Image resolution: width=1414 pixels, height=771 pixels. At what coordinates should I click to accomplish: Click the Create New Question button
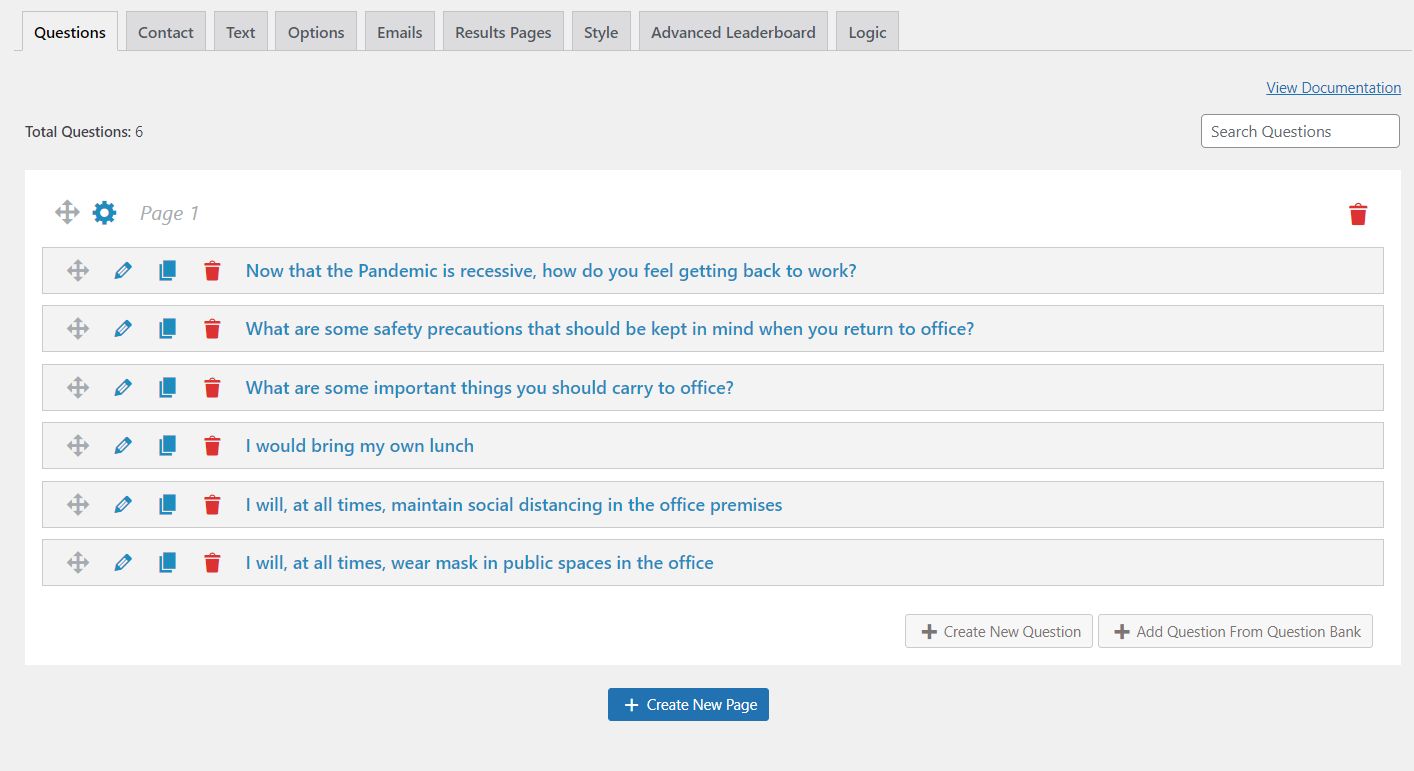[x=998, y=631]
